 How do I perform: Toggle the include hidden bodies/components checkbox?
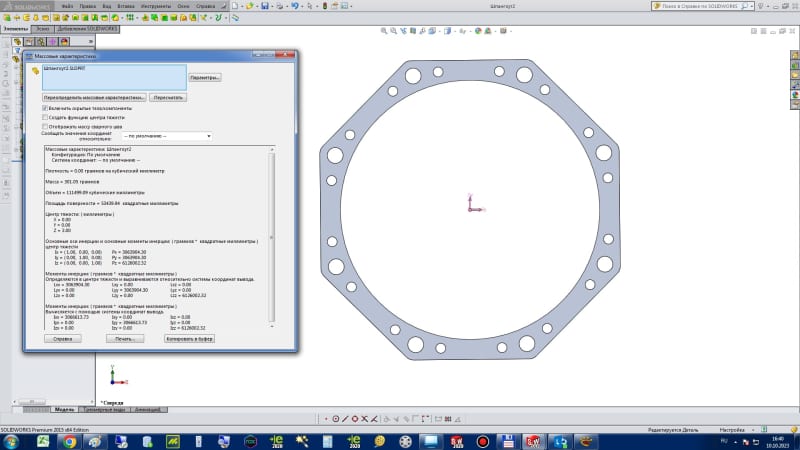[45, 108]
